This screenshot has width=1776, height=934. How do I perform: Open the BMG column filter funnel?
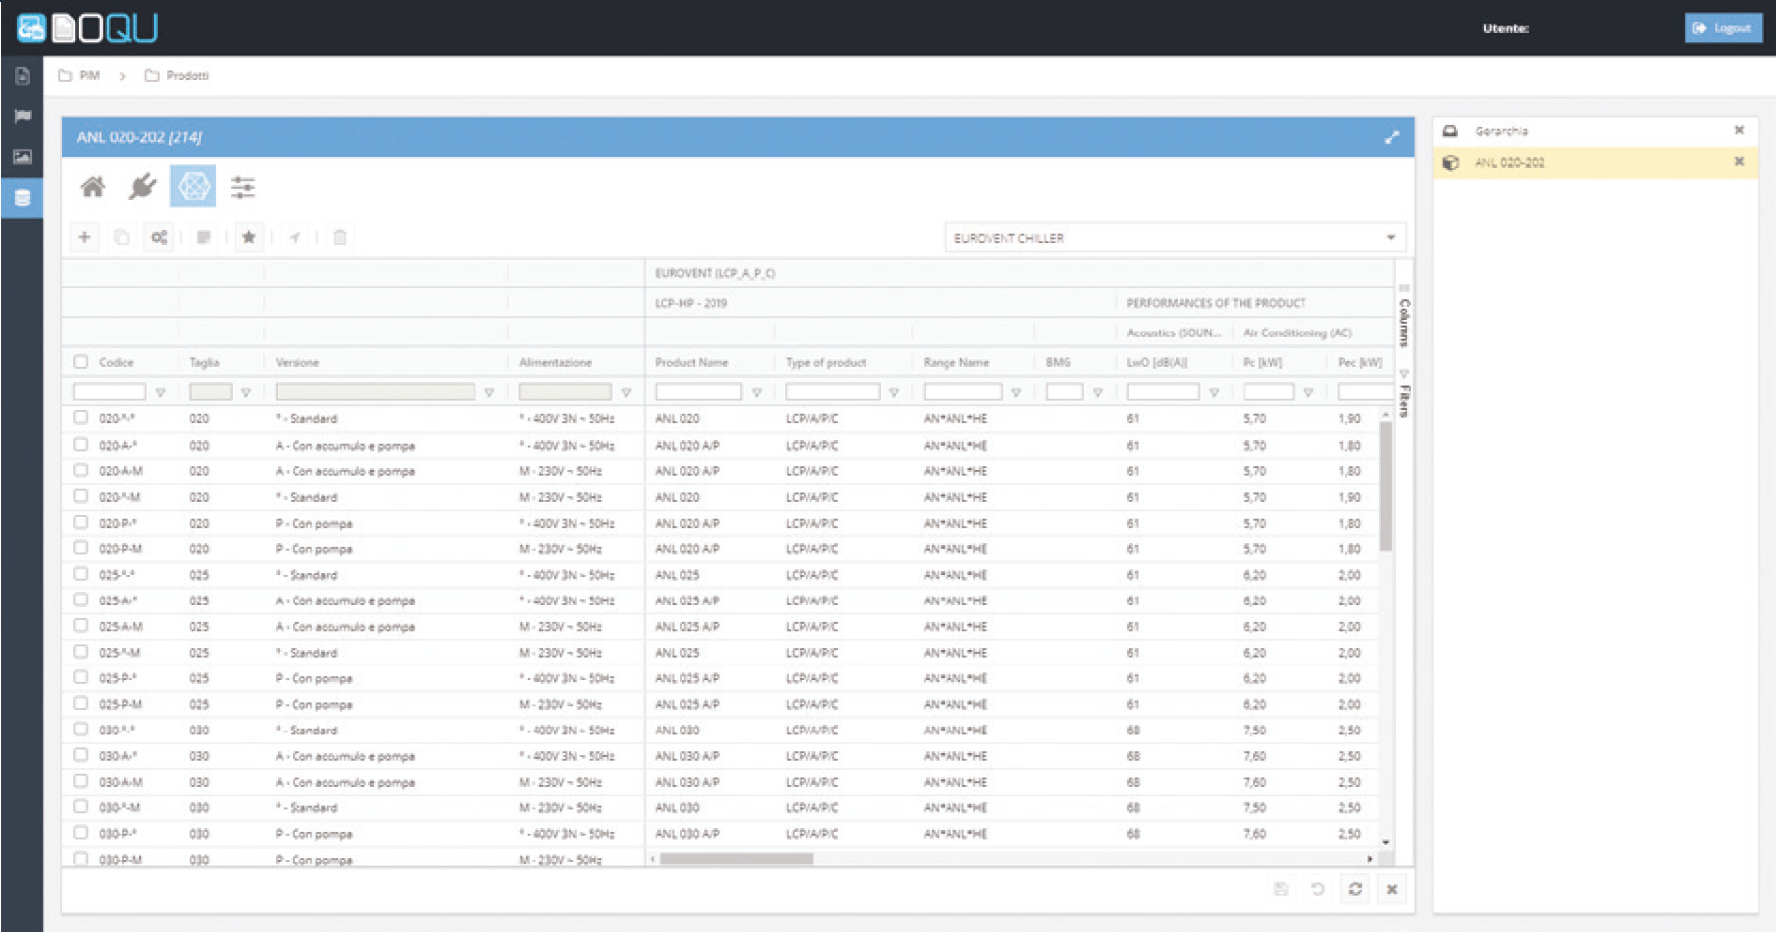point(1098,393)
